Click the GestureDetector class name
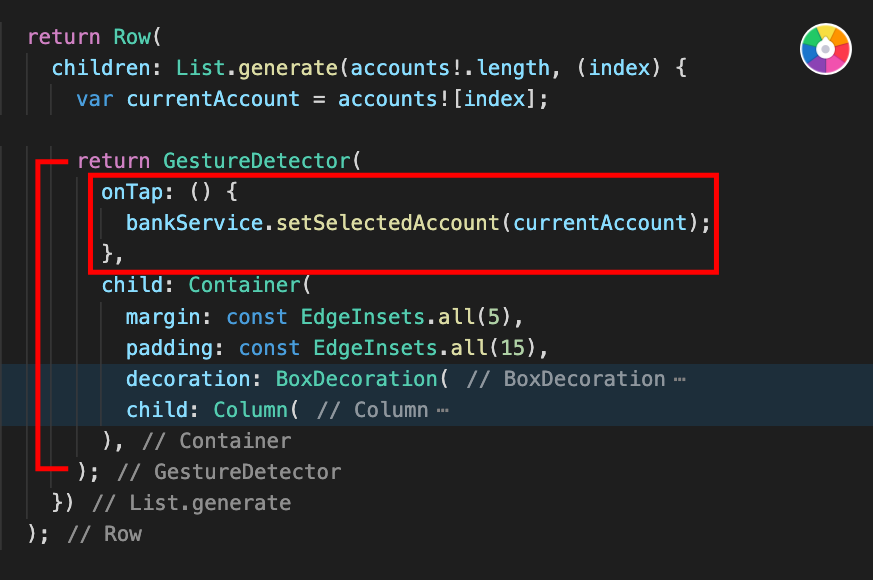Viewport: 873px width, 580px height. point(257,161)
